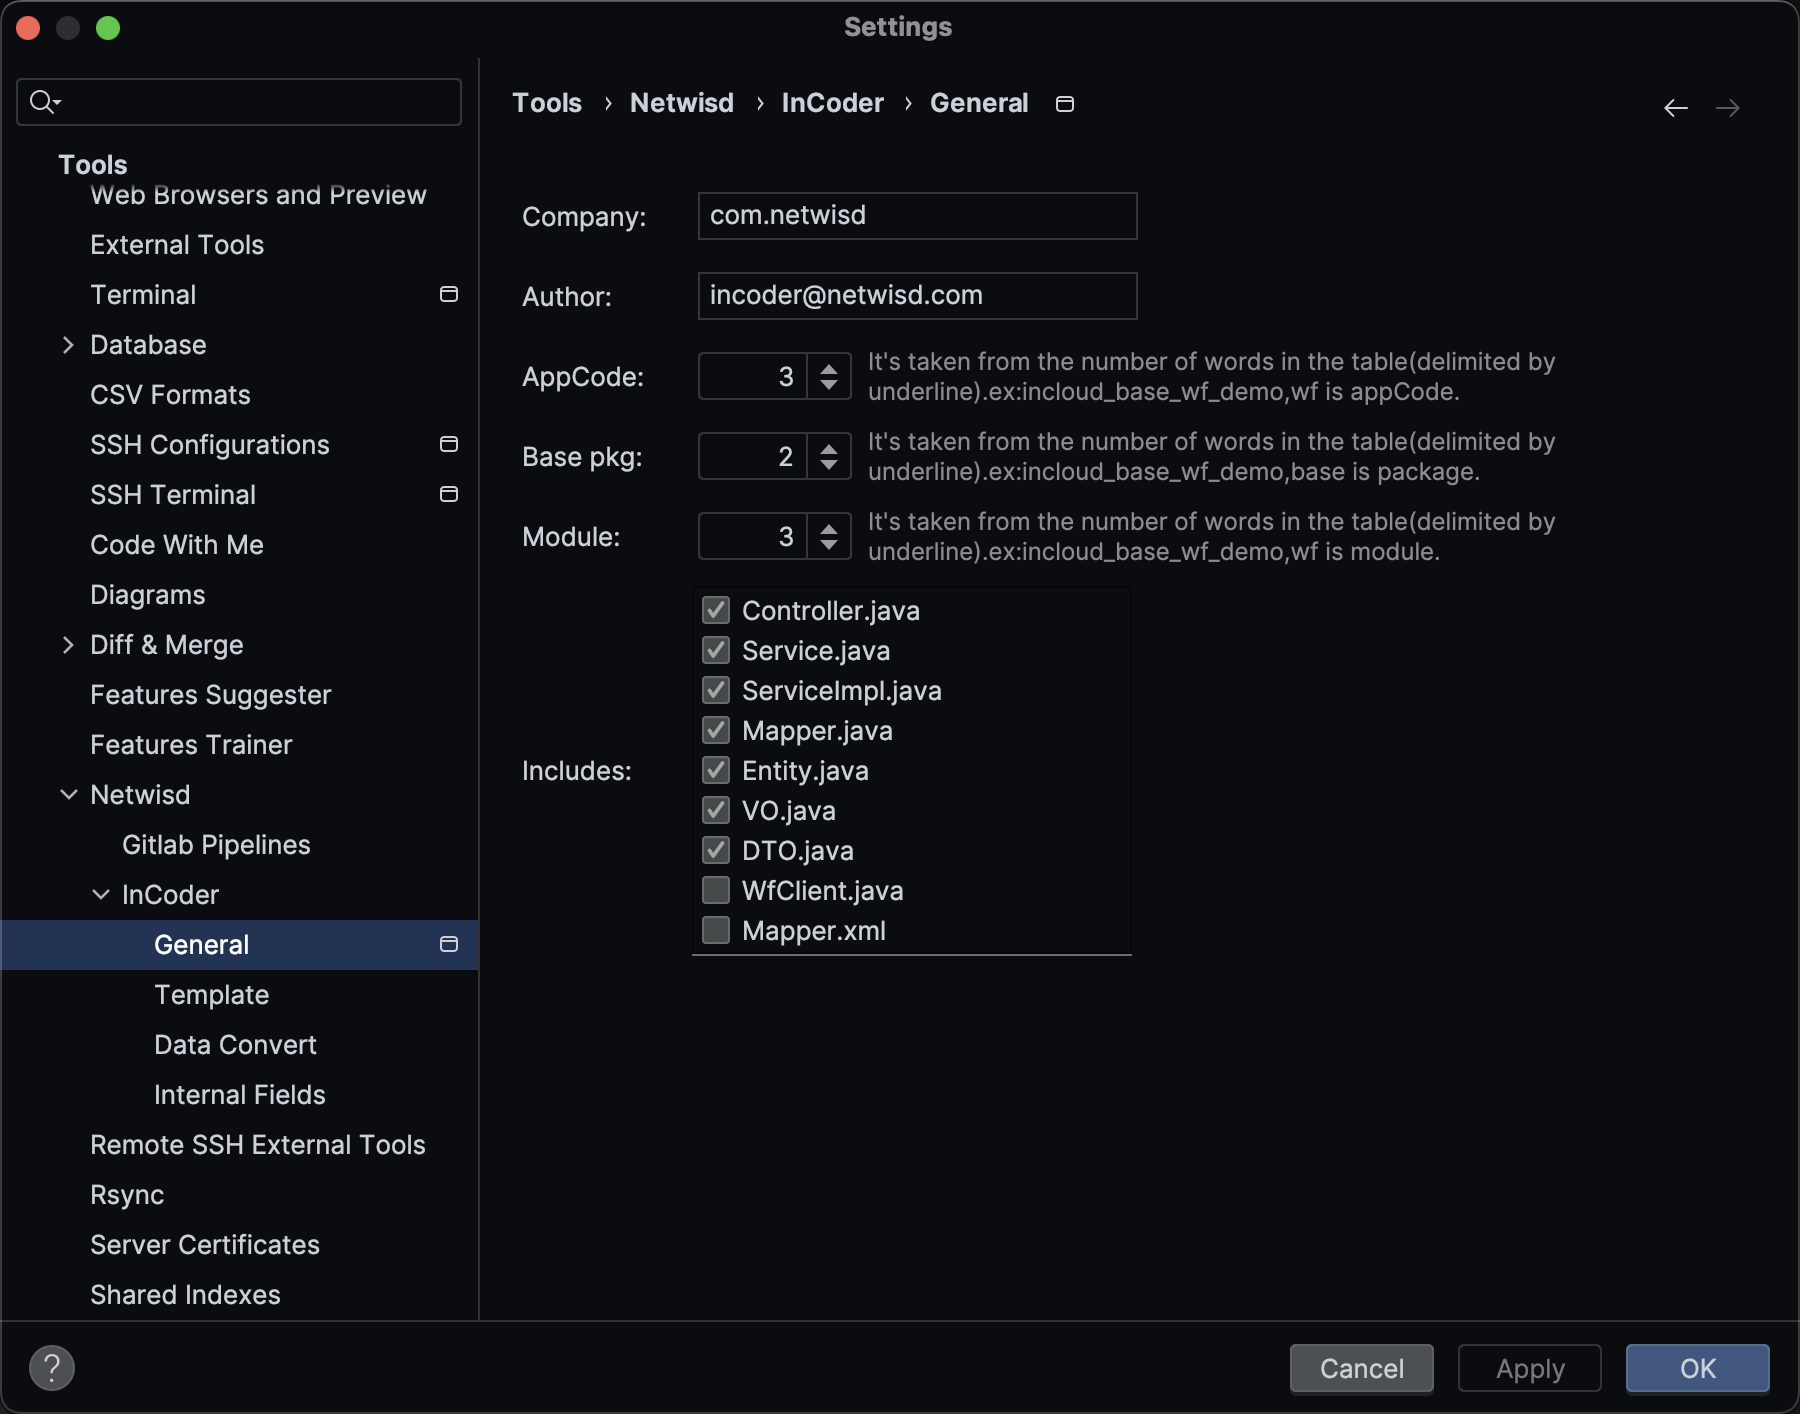The height and width of the screenshot is (1414, 1800).
Task: Open the help question mark button
Action: click(x=52, y=1367)
